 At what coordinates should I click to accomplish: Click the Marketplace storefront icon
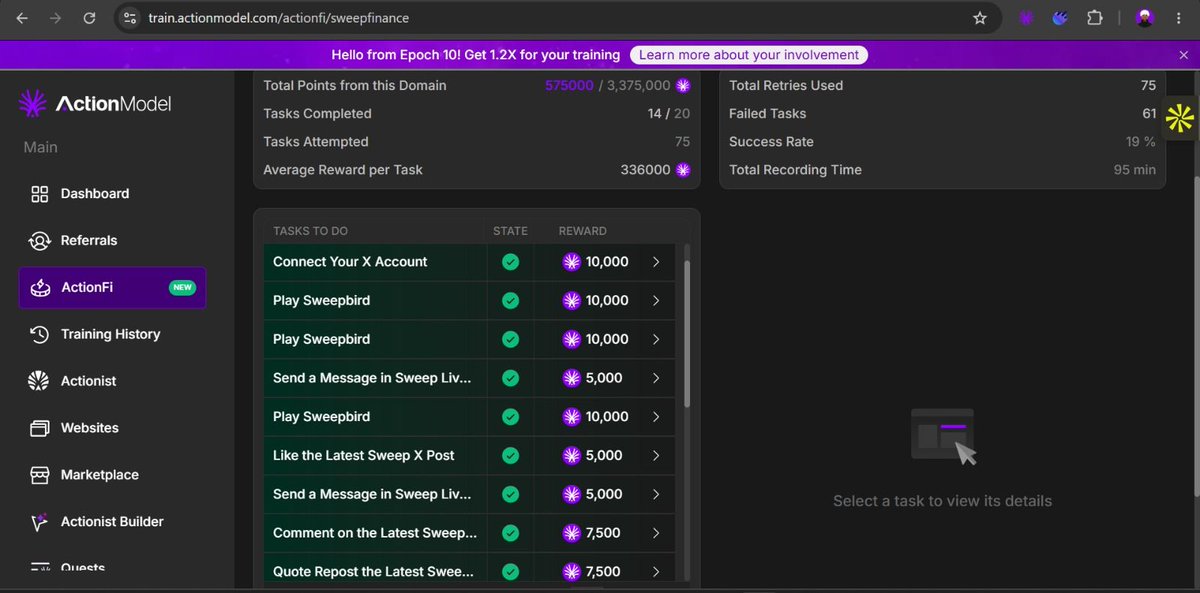[x=39, y=475]
